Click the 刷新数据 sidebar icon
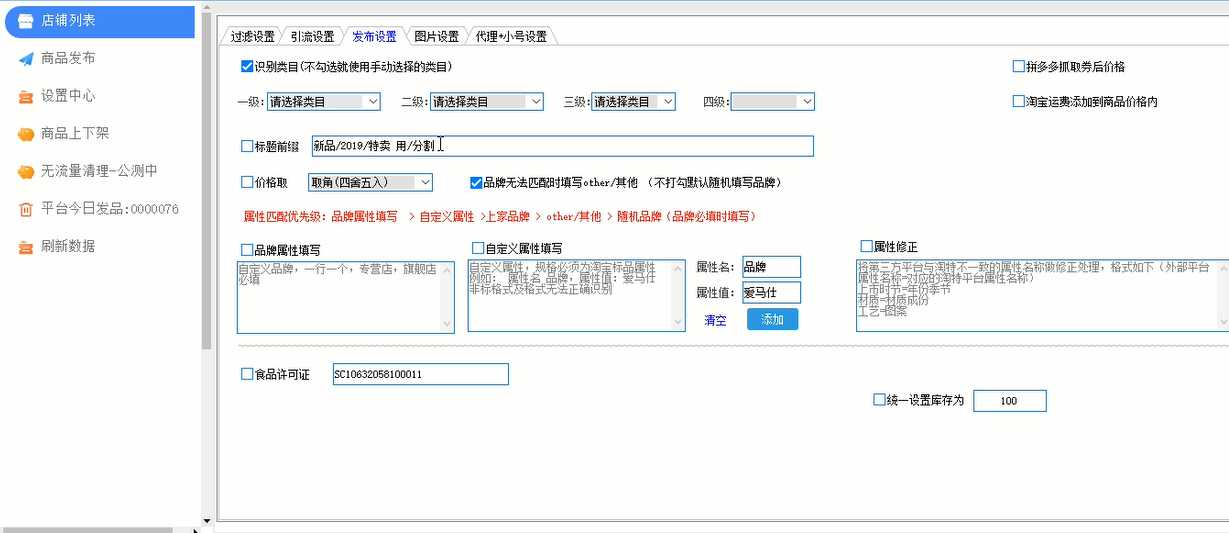Image resolution: width=1229 pixels, height=533 pixels. [x=26, y=247]
